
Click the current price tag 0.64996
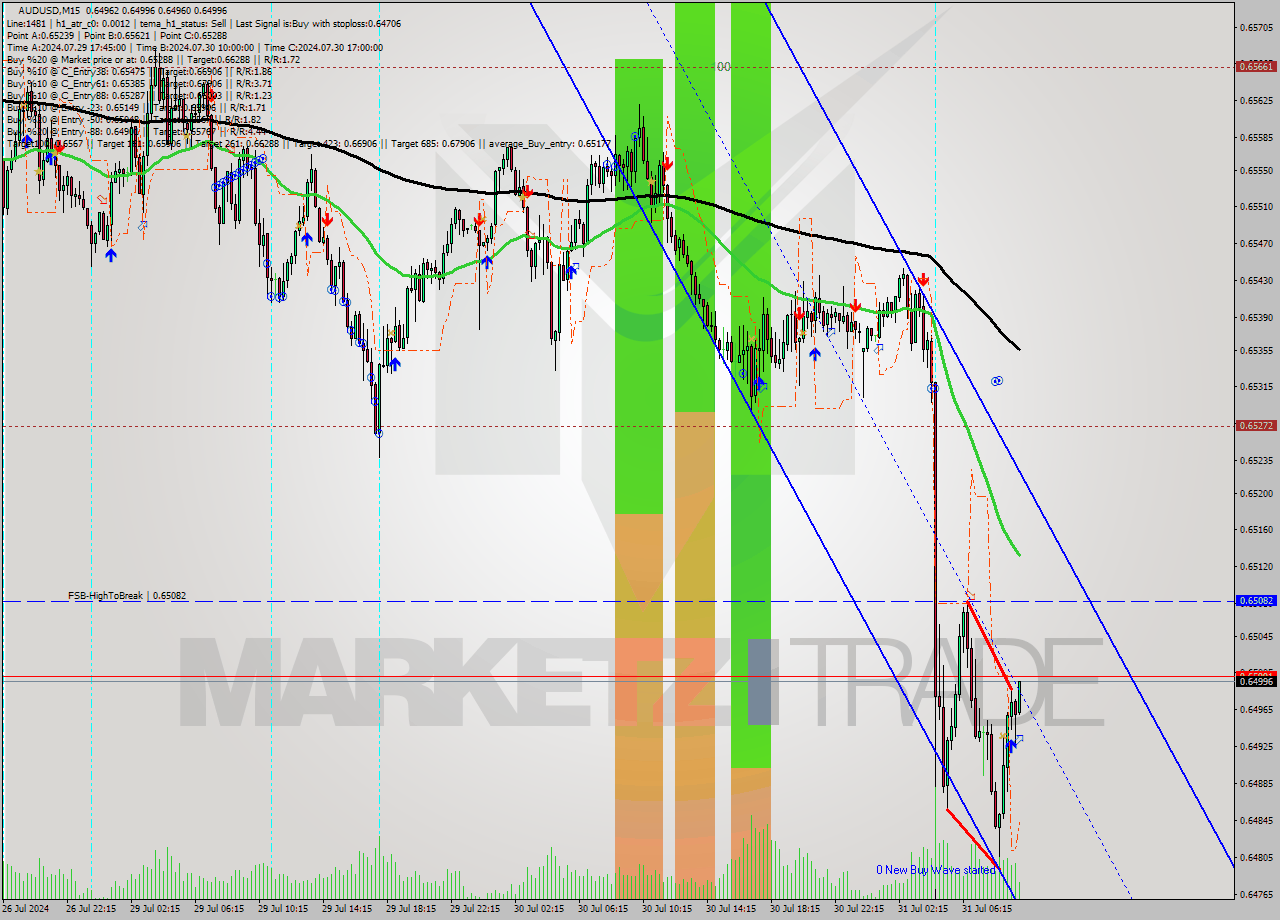pos(1256,681)
